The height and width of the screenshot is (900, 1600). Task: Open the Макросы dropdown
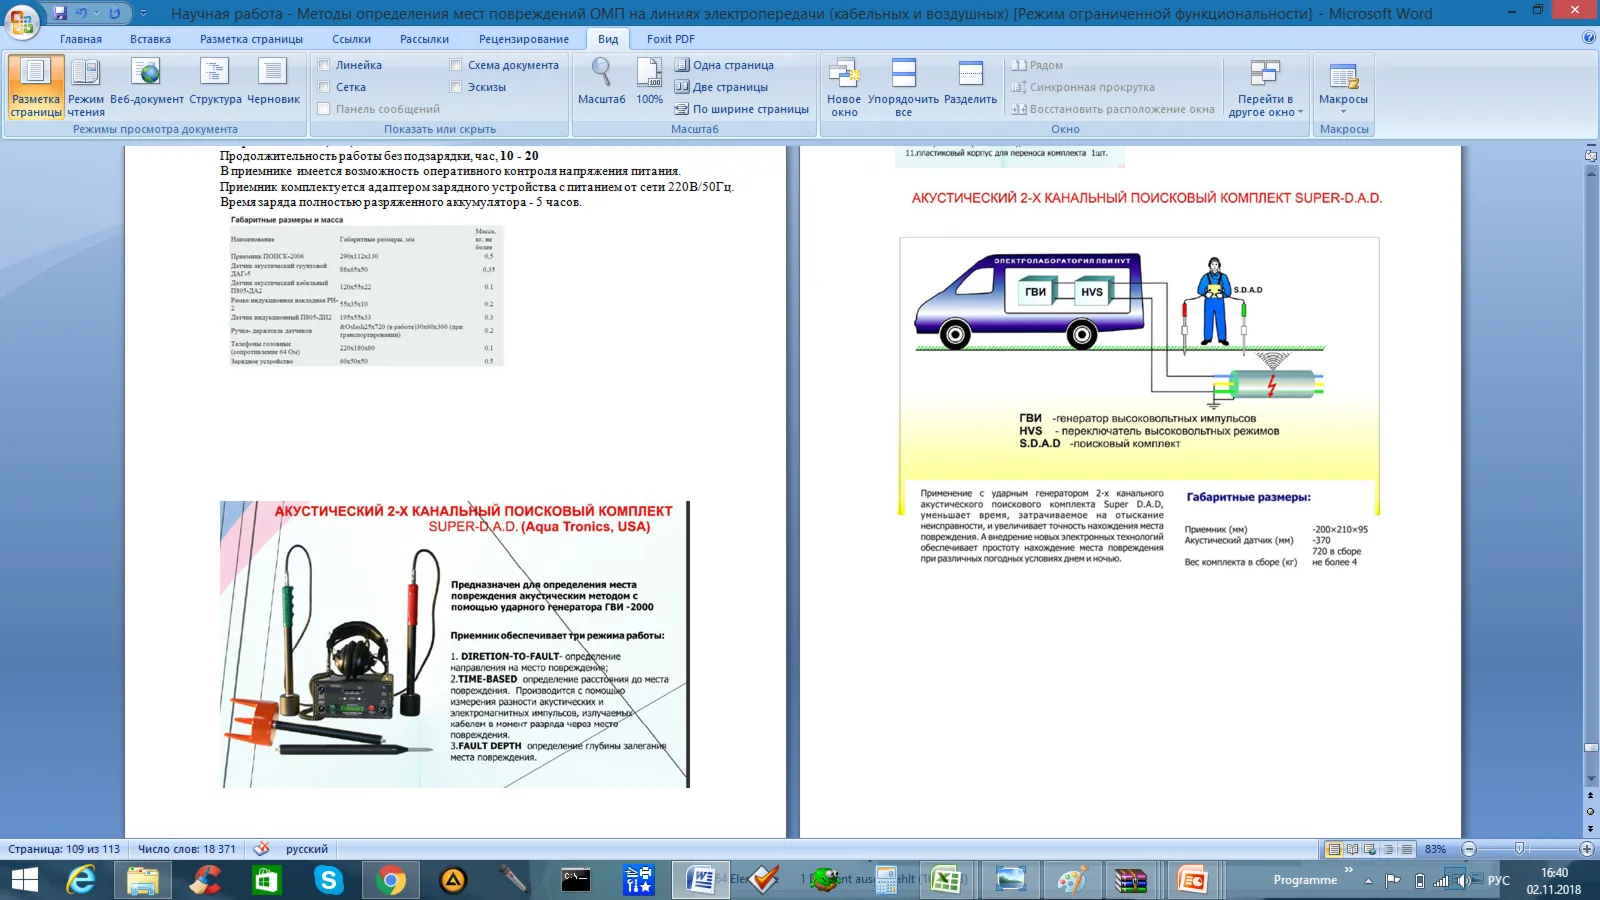click(x=1343, y=88)
